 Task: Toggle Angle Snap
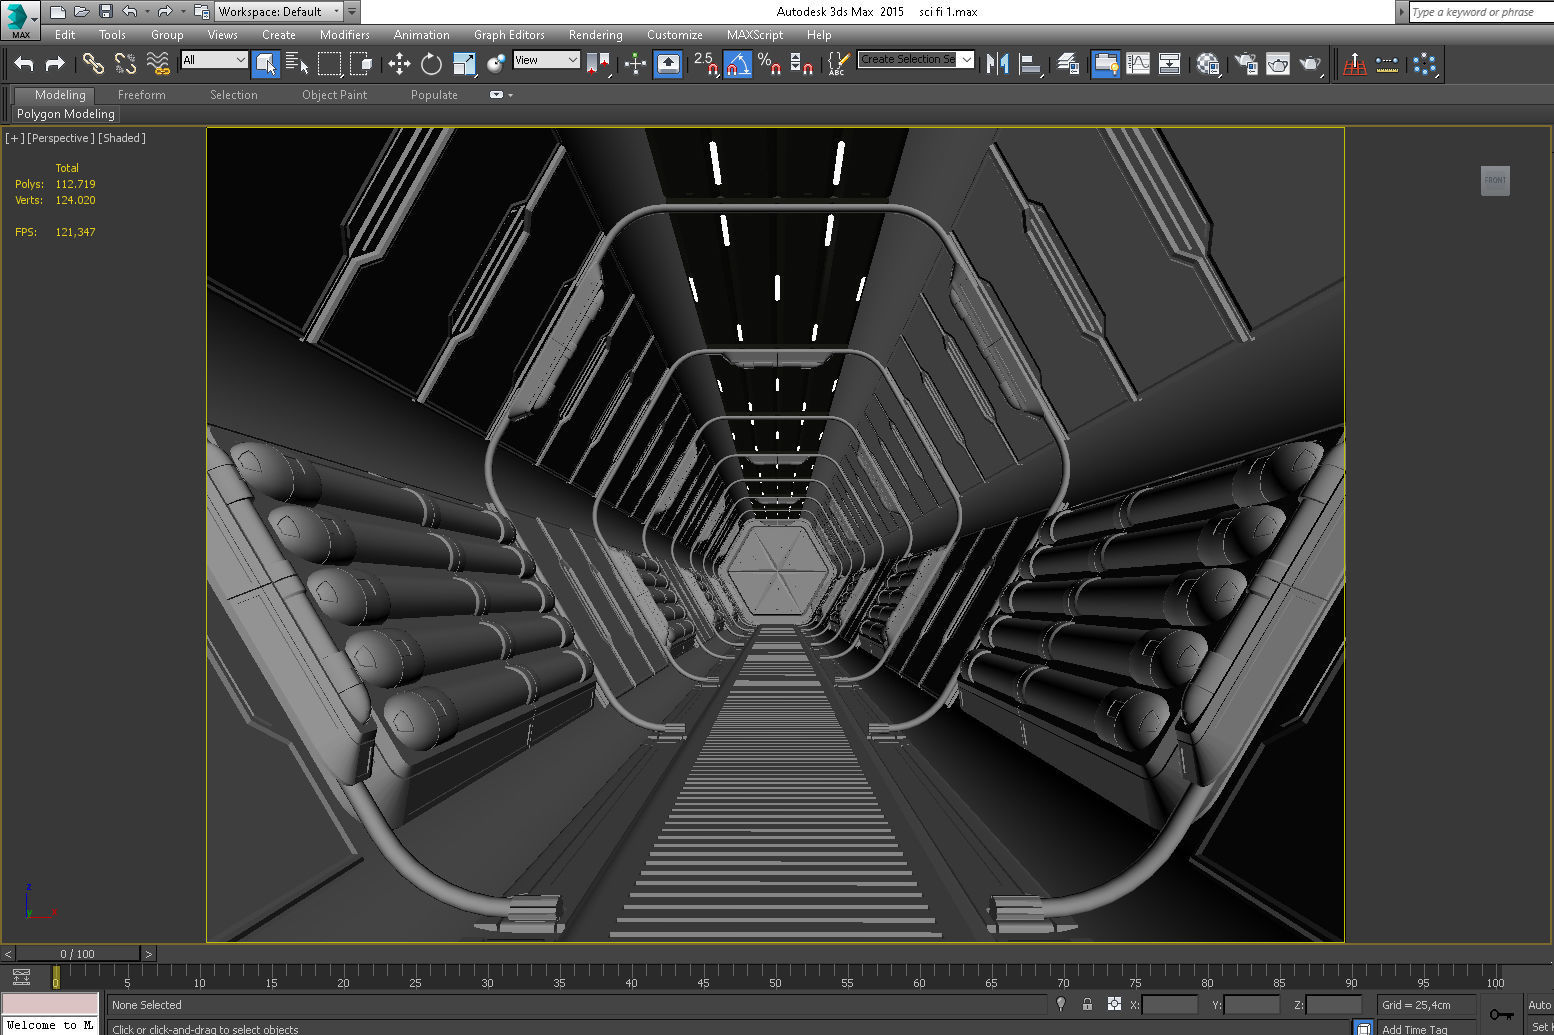pyautogui.click(x=737, y=64)
